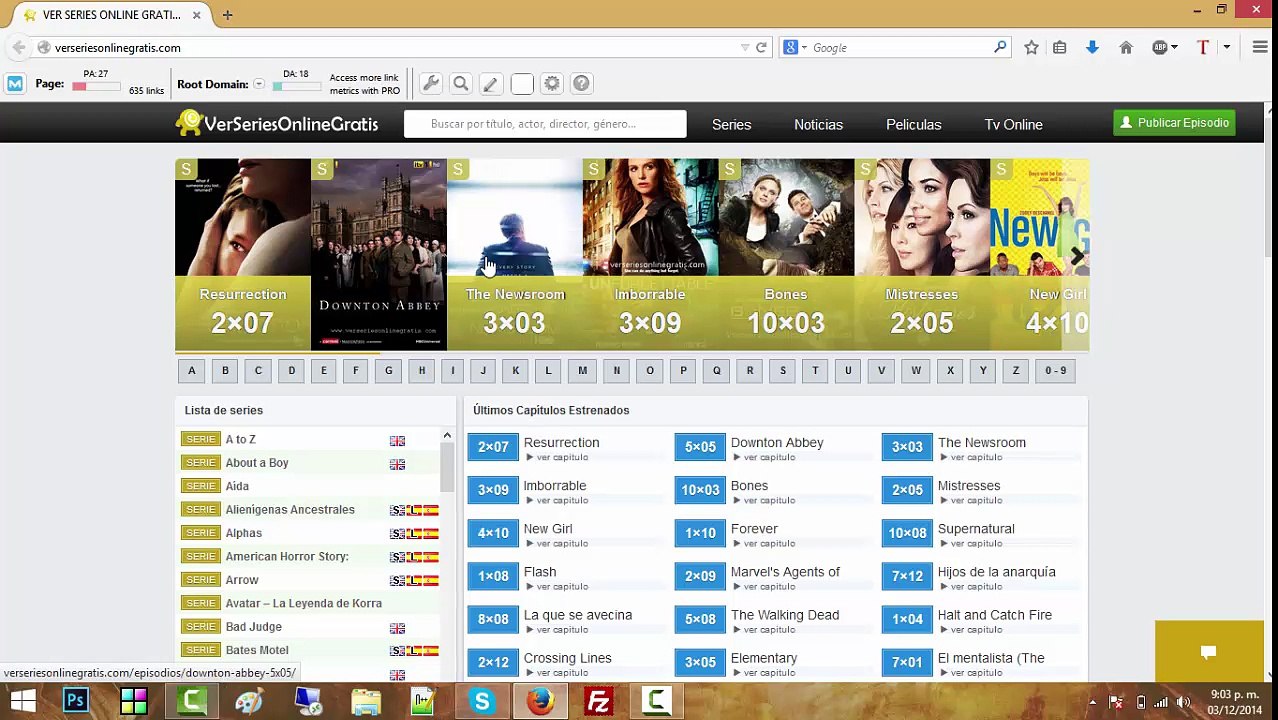This screenshot has height=720, width=1278.
Task: Click the DA domain authority bar
Action: pos(296,87)
